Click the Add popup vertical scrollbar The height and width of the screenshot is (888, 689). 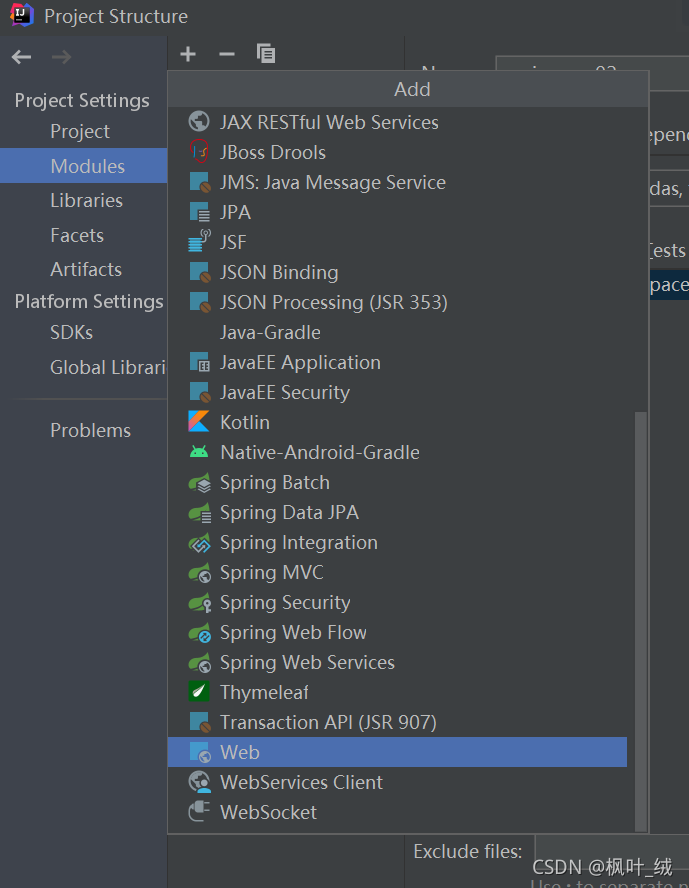640,621
